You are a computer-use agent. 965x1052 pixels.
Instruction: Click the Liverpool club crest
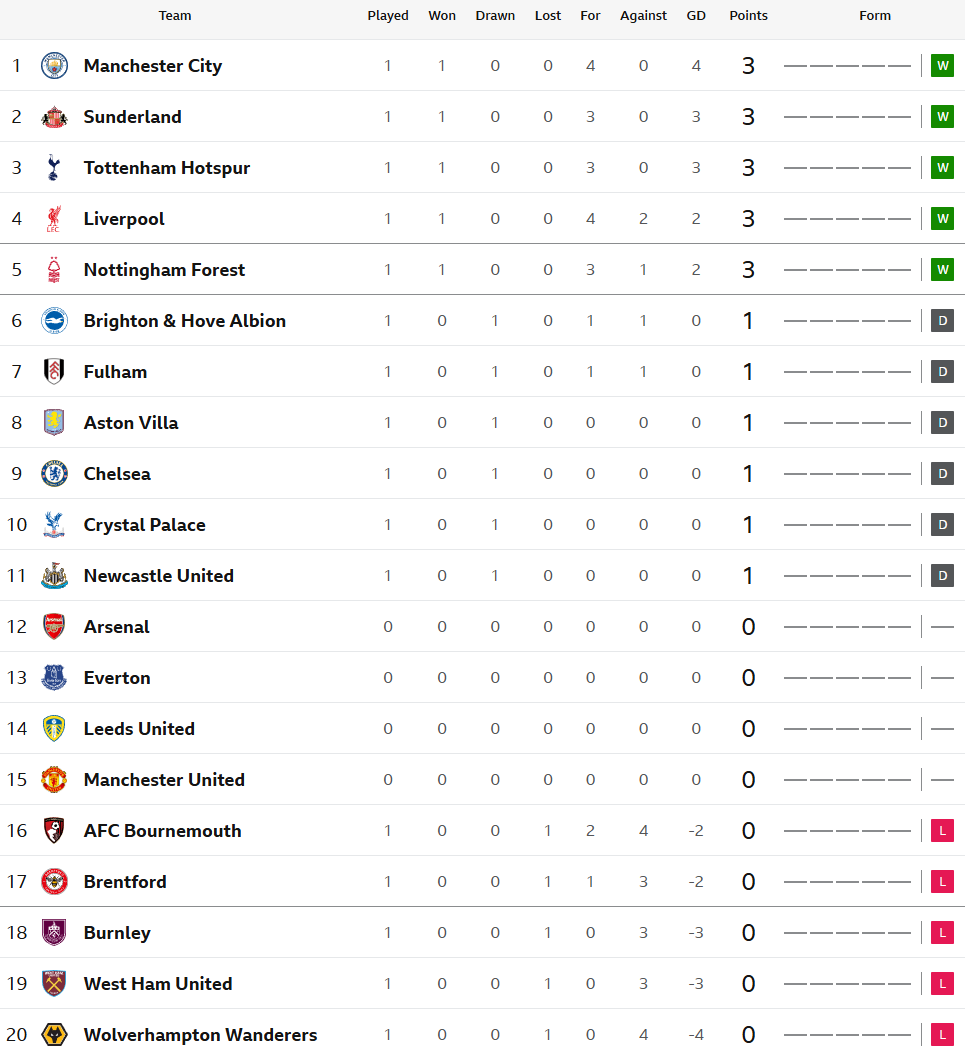coord(54,219)
